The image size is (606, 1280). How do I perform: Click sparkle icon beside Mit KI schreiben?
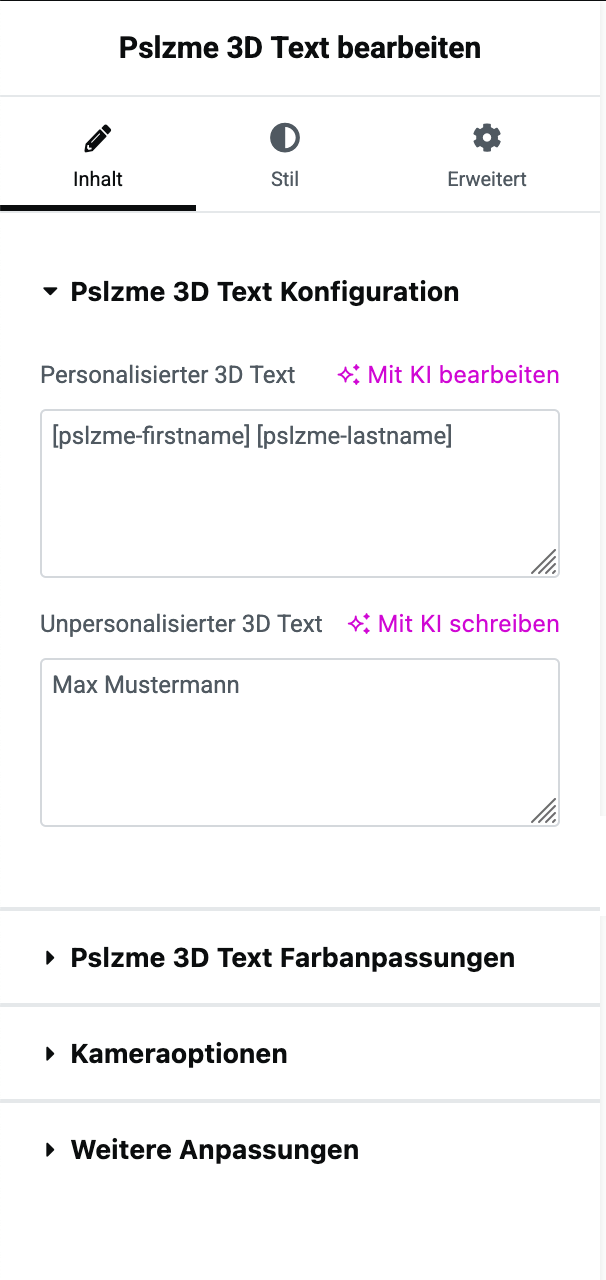359,624
